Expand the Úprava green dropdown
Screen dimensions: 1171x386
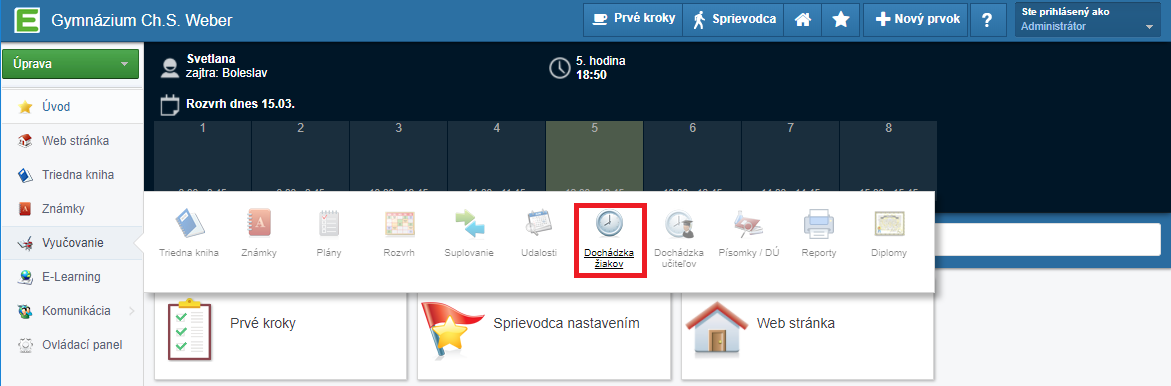click(71, 64)
